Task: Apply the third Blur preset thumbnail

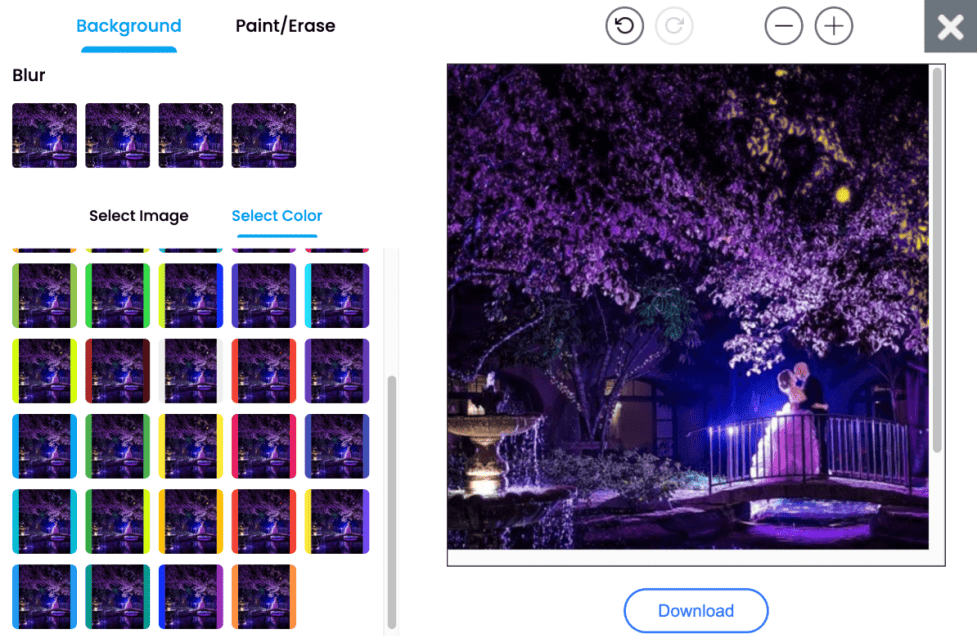Action: pyautogui.click(x=190, y=135)
